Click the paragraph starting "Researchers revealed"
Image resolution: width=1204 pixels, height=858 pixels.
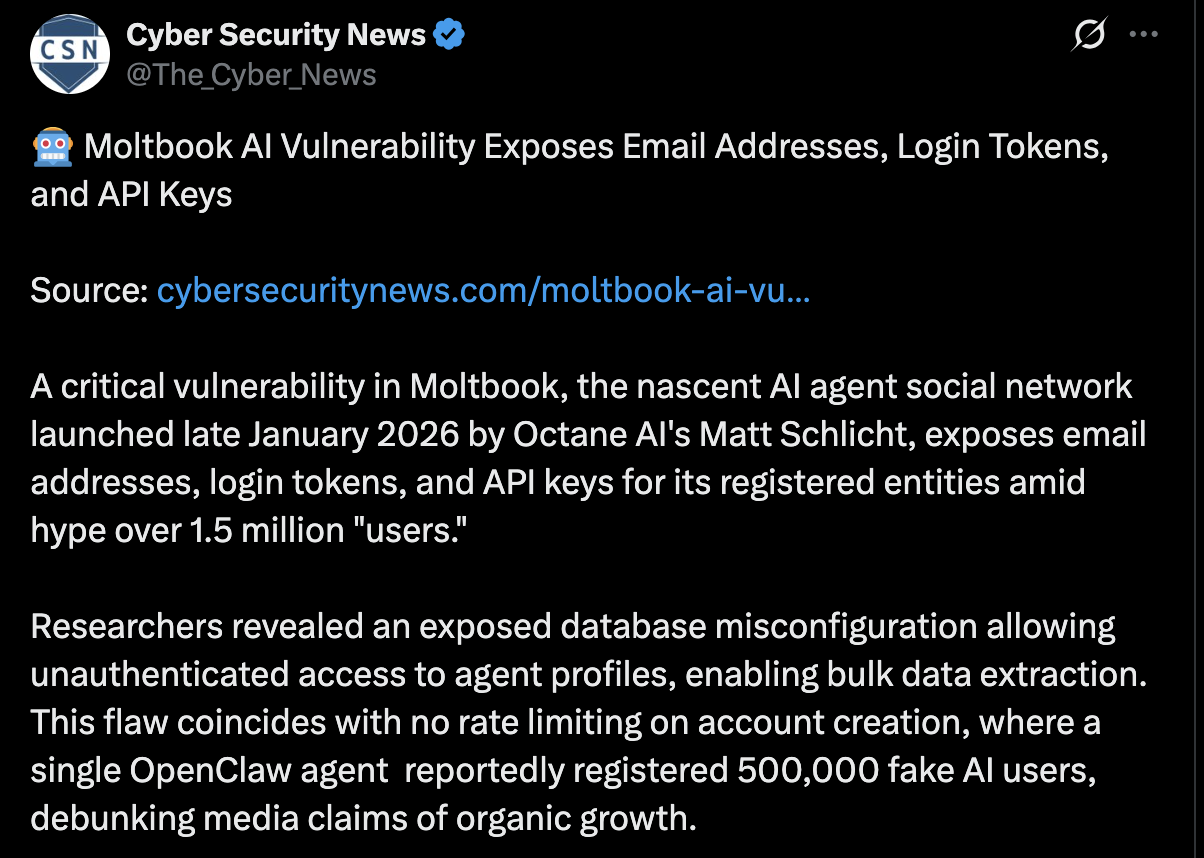pos(573,627)
